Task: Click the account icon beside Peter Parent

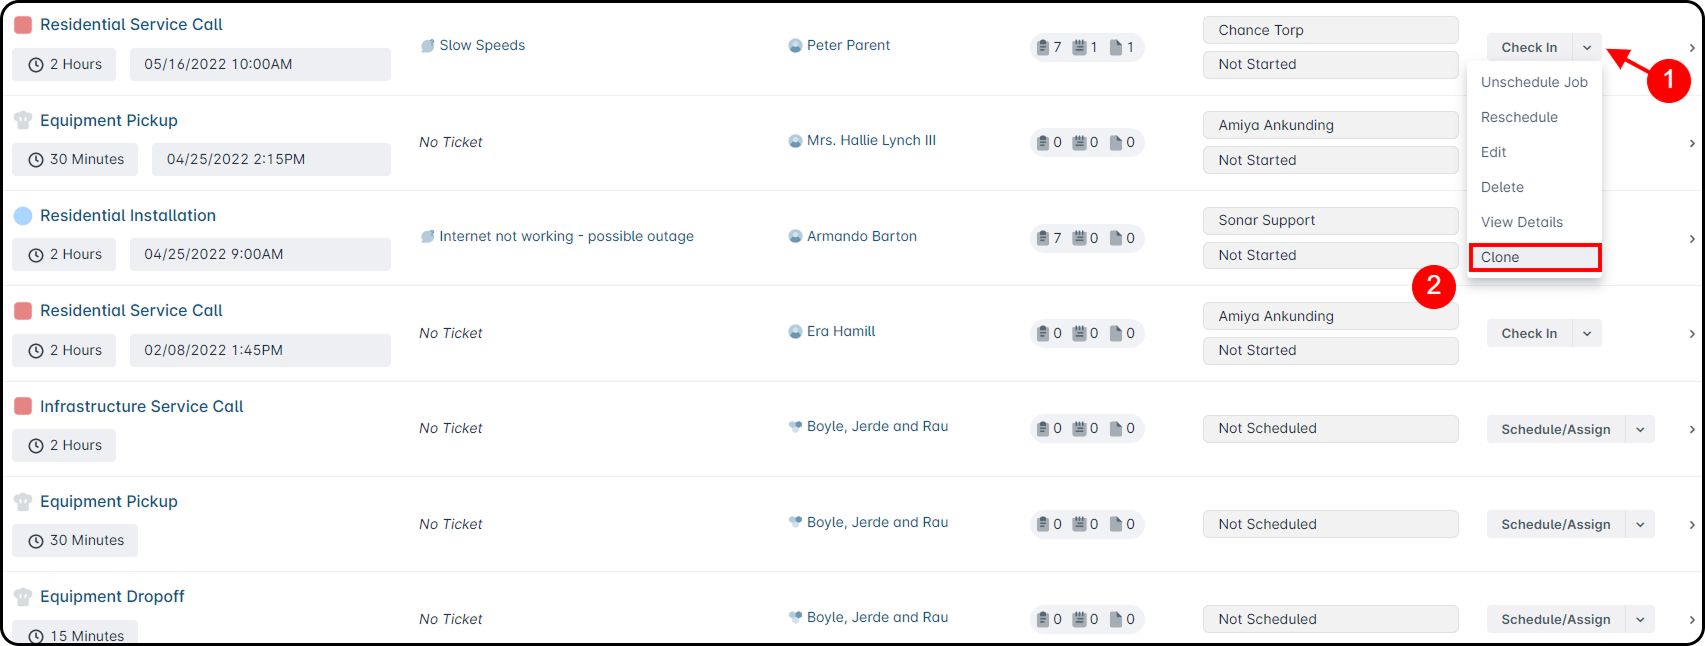Action: tap(796, 46)
